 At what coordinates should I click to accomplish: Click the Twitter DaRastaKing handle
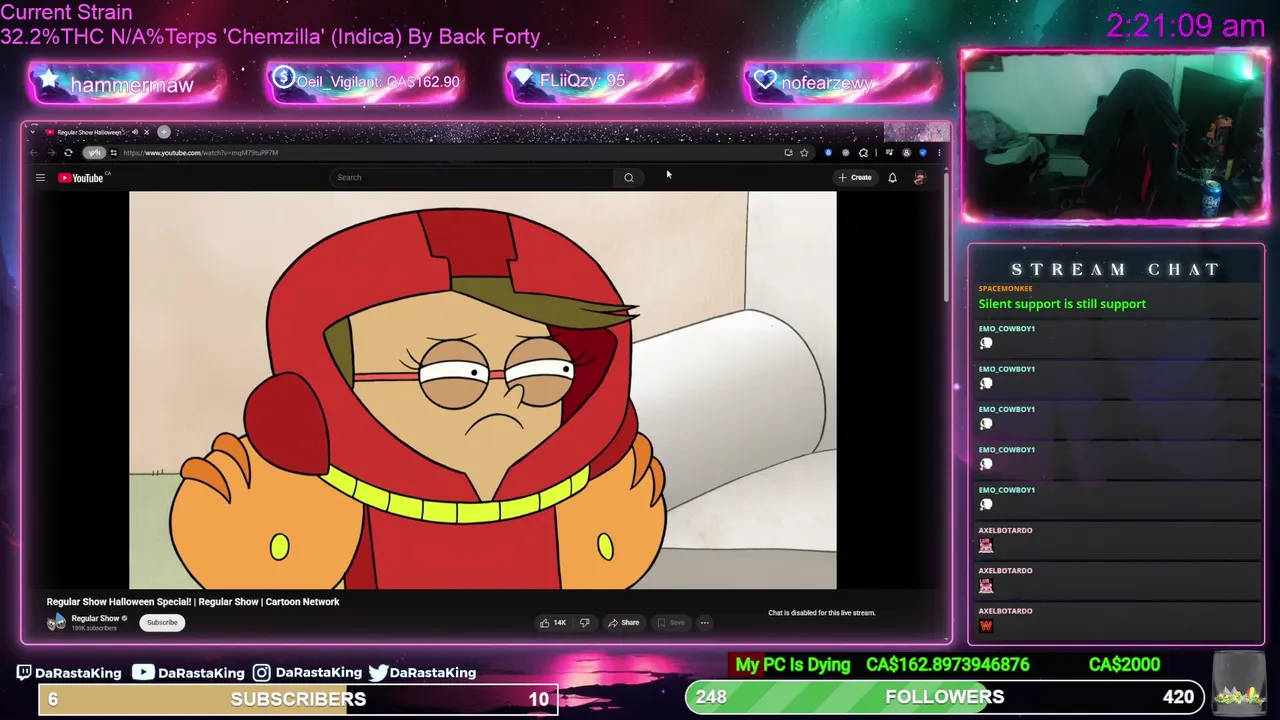point(422,673)
